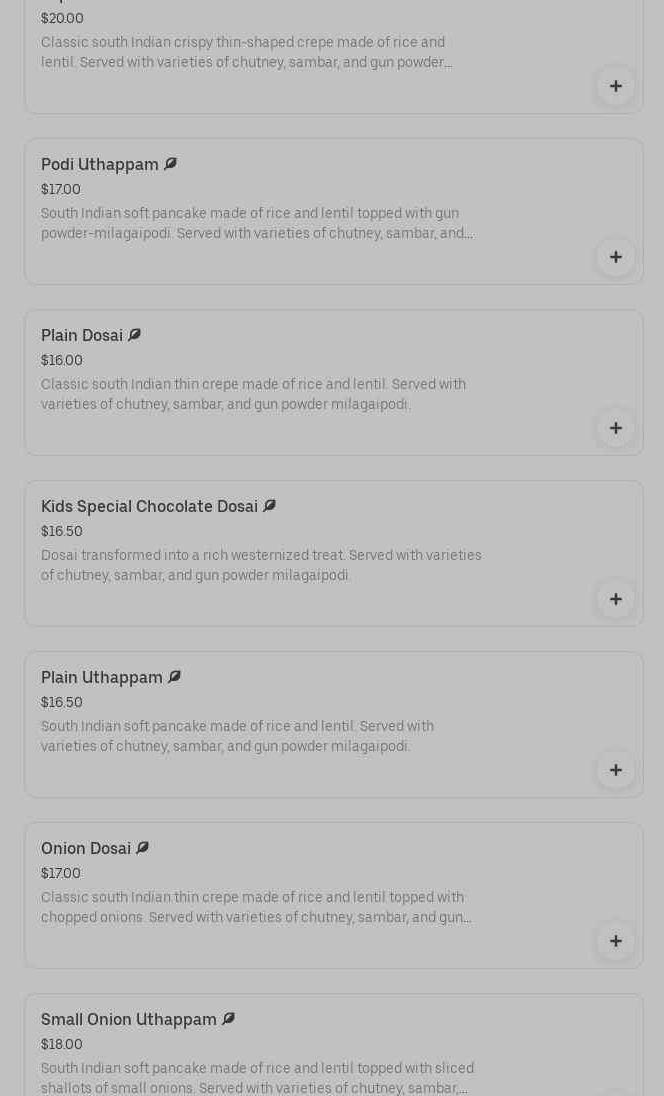Open Kids Special Chocolate Dosai title

(149, 506)
